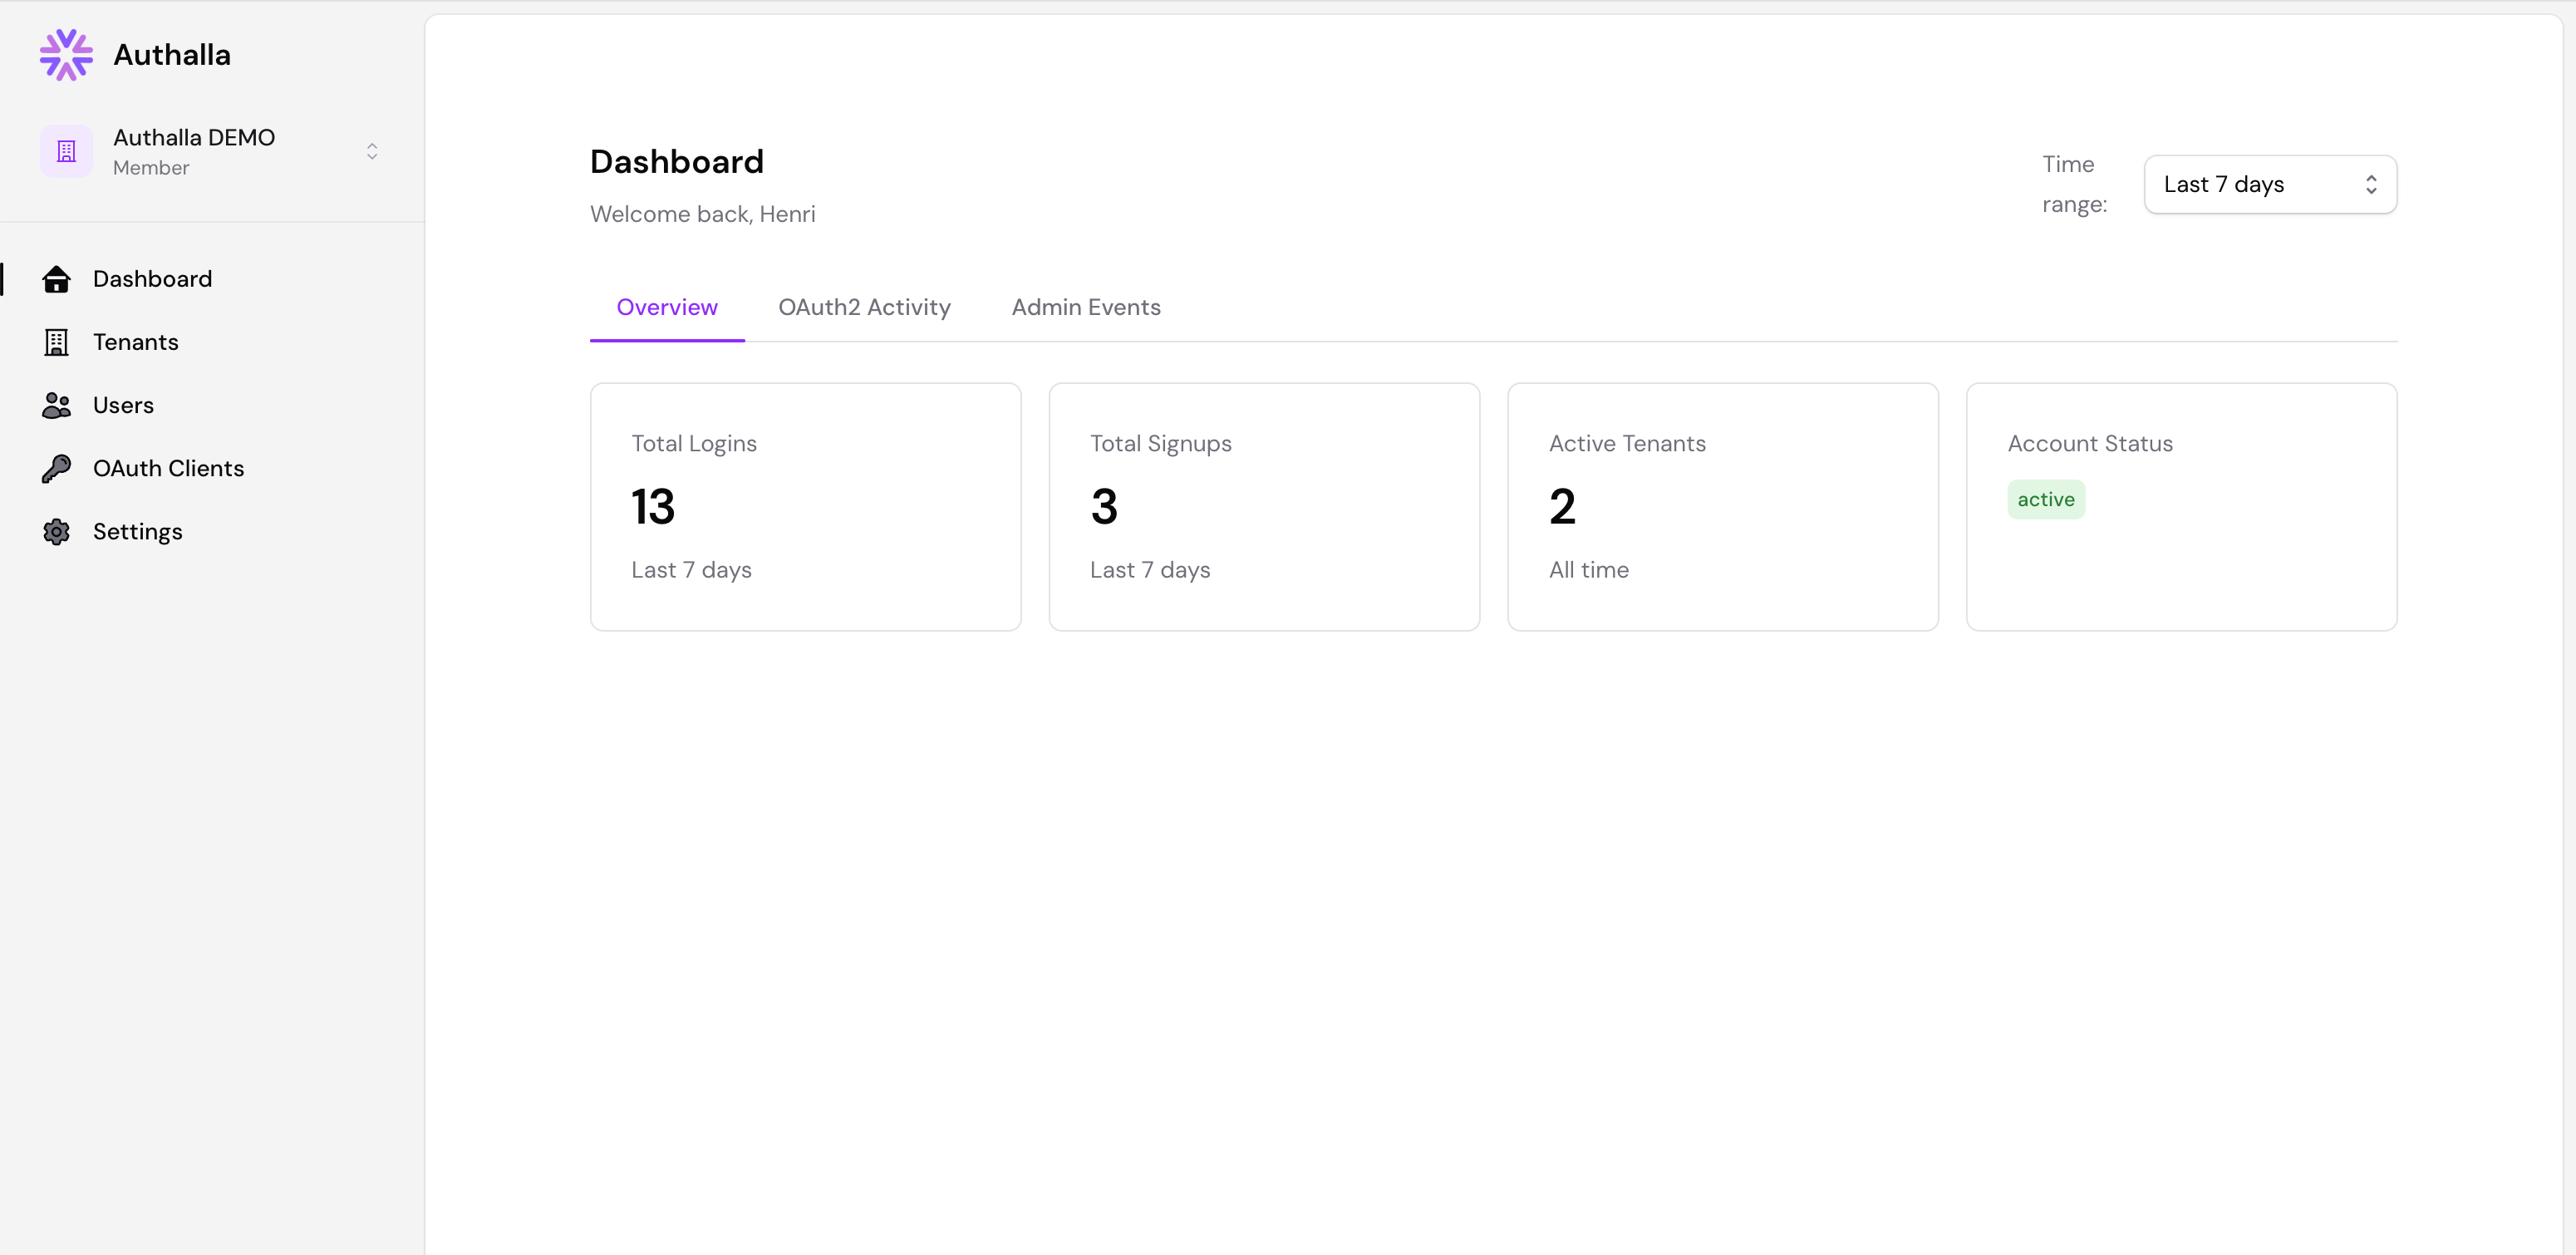The image size is (2576, 1255).
Task: Toggle the Overview tab selection
Action: tap(667, 307)
